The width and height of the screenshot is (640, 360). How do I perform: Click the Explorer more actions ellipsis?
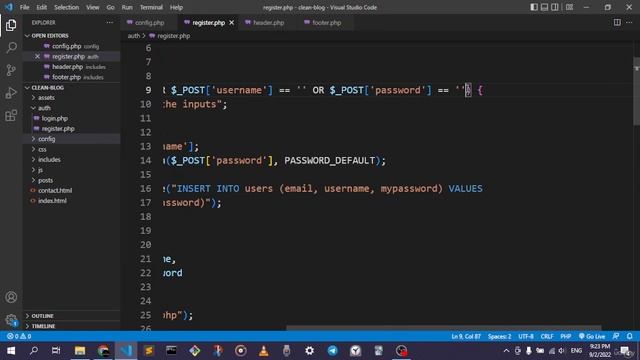(110, 22)
